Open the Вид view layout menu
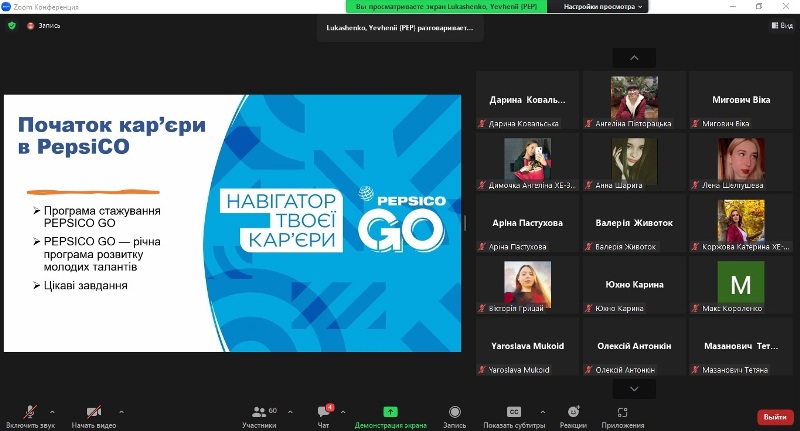Image resolution: width=800 pixels, height=431 pixels. (782, 25)
